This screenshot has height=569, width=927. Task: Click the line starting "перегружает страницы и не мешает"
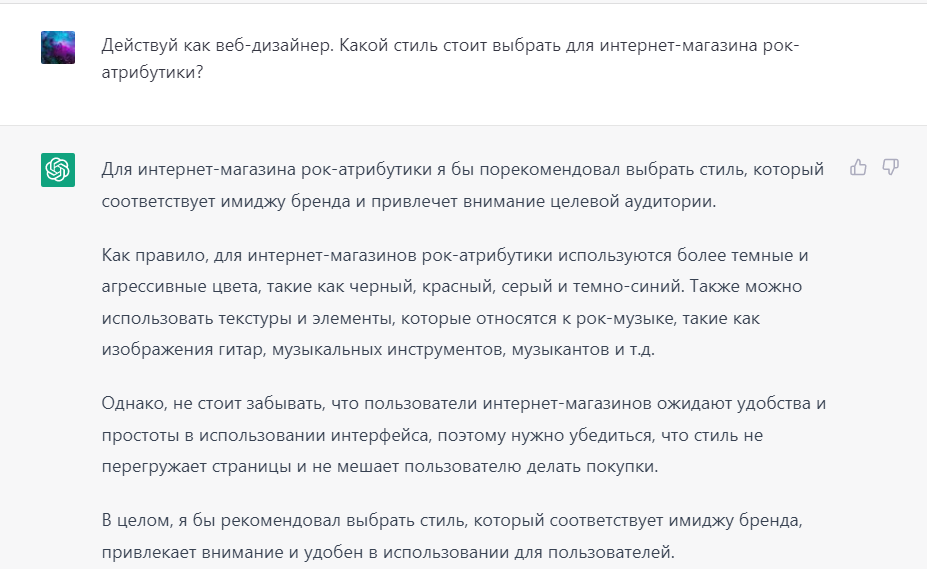[x=380, y=467]
